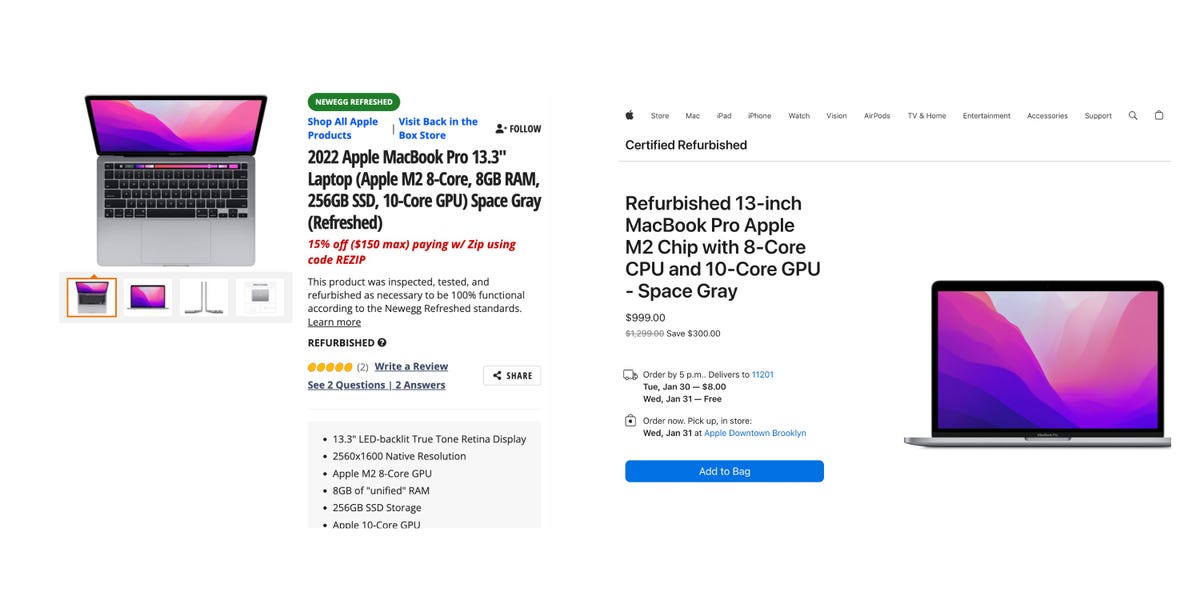Visit the Back in the Box Store
Image resolution: width=1200 pixels, height=600 pixels.
tap(436, 127)
